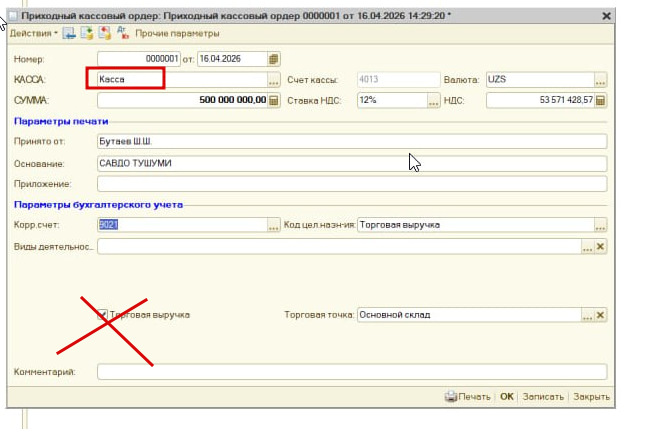Click the Записать button
646x429 pixels.
point(543,396)
